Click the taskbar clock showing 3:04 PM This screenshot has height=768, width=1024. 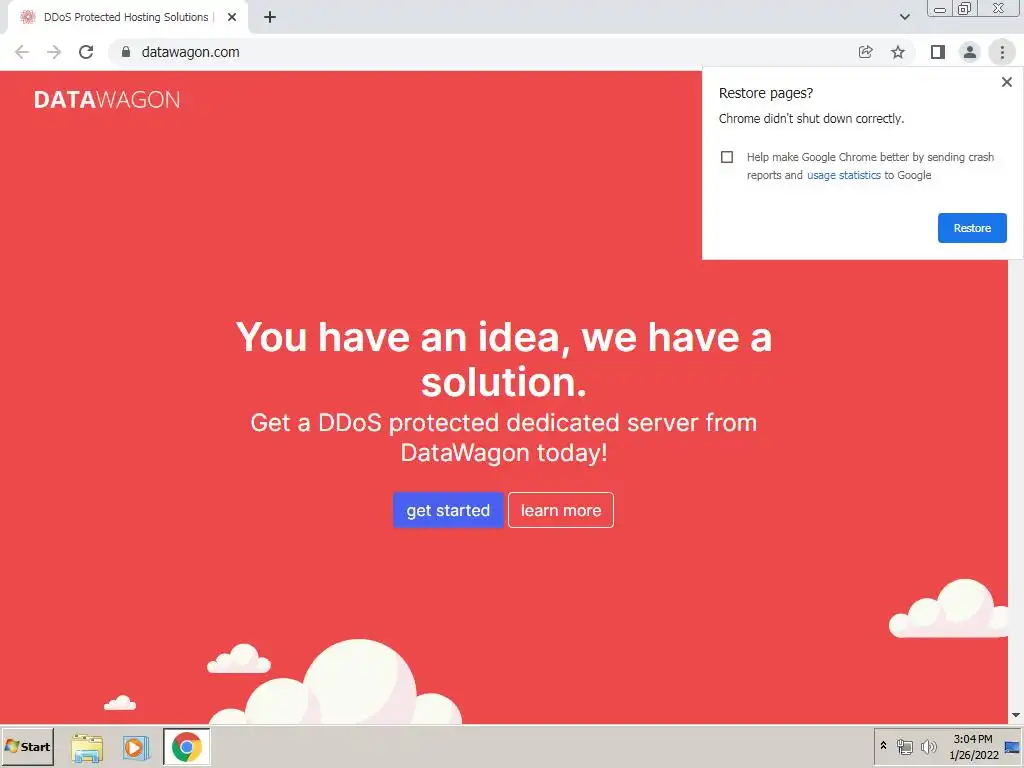click(973, 746)
